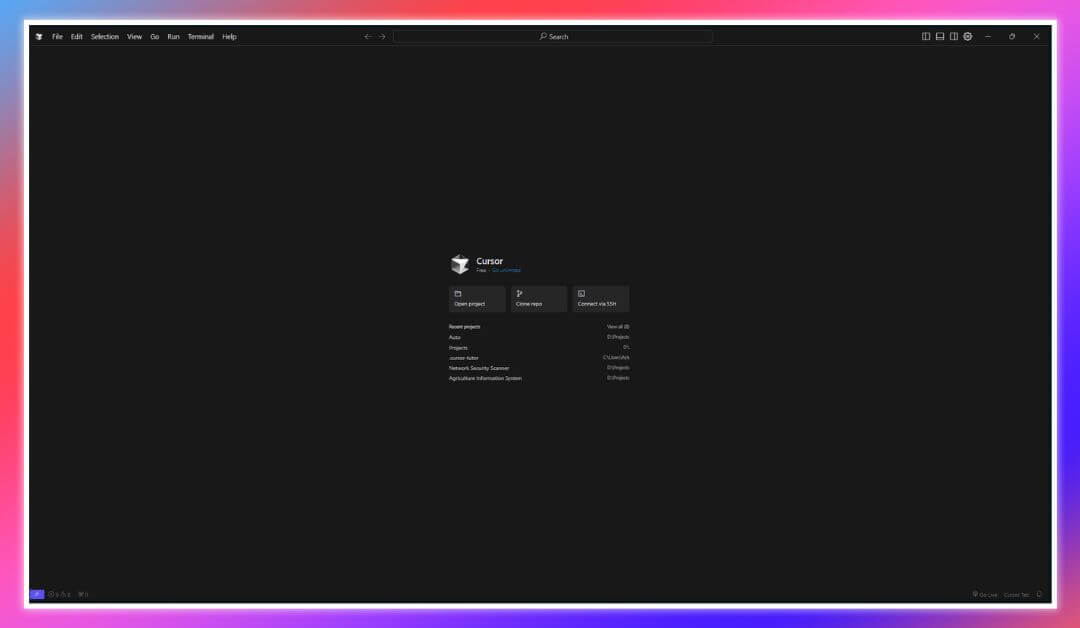
Task: Click the Cursor Tab status item
Action: 1017,594
